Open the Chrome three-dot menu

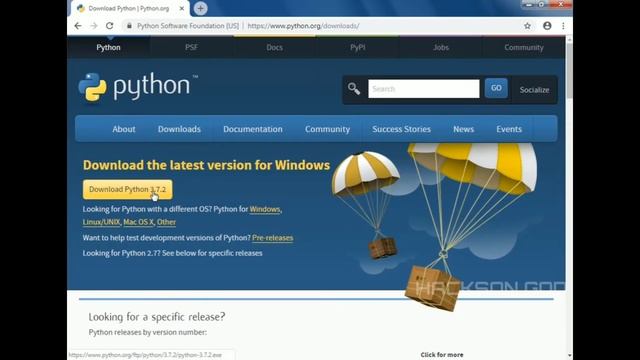pos(563,26)
